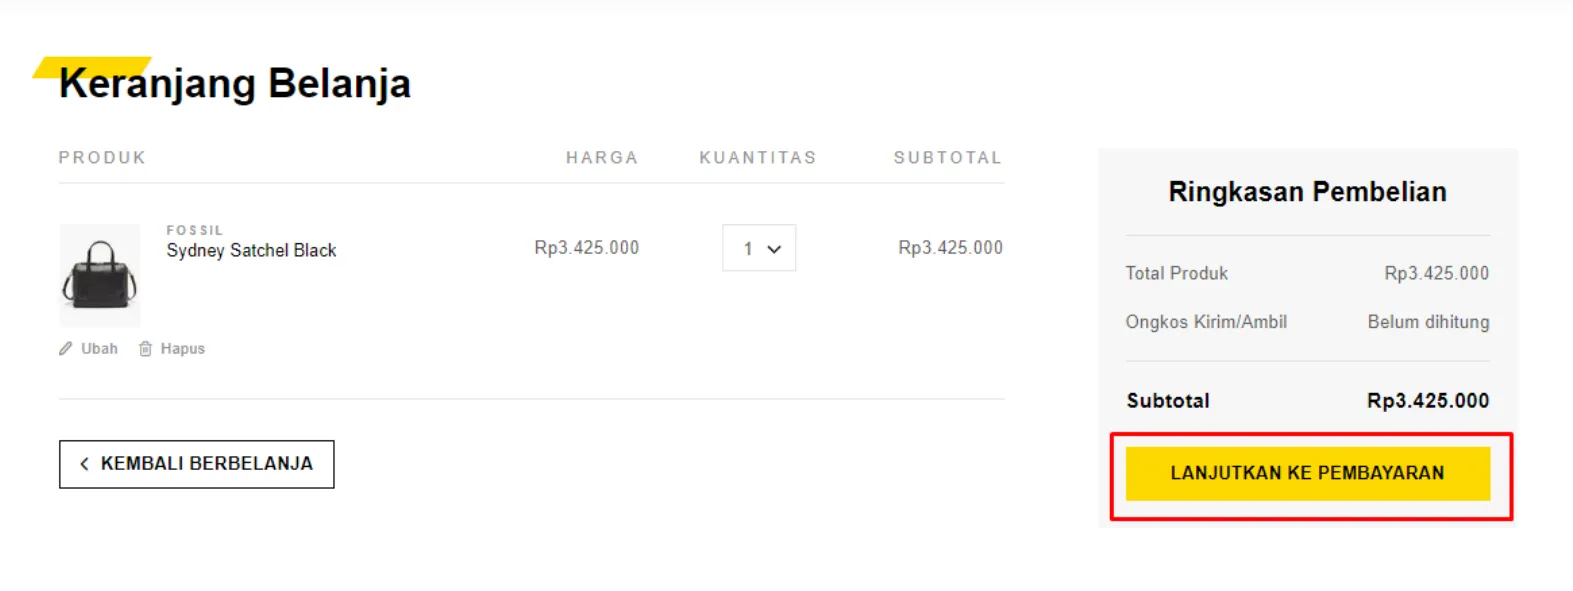The width and height of the screenshot is (1573, 591).
Task: Click the Ringkasan Pembelian summary heading
Action: (x=1307, y=192)
